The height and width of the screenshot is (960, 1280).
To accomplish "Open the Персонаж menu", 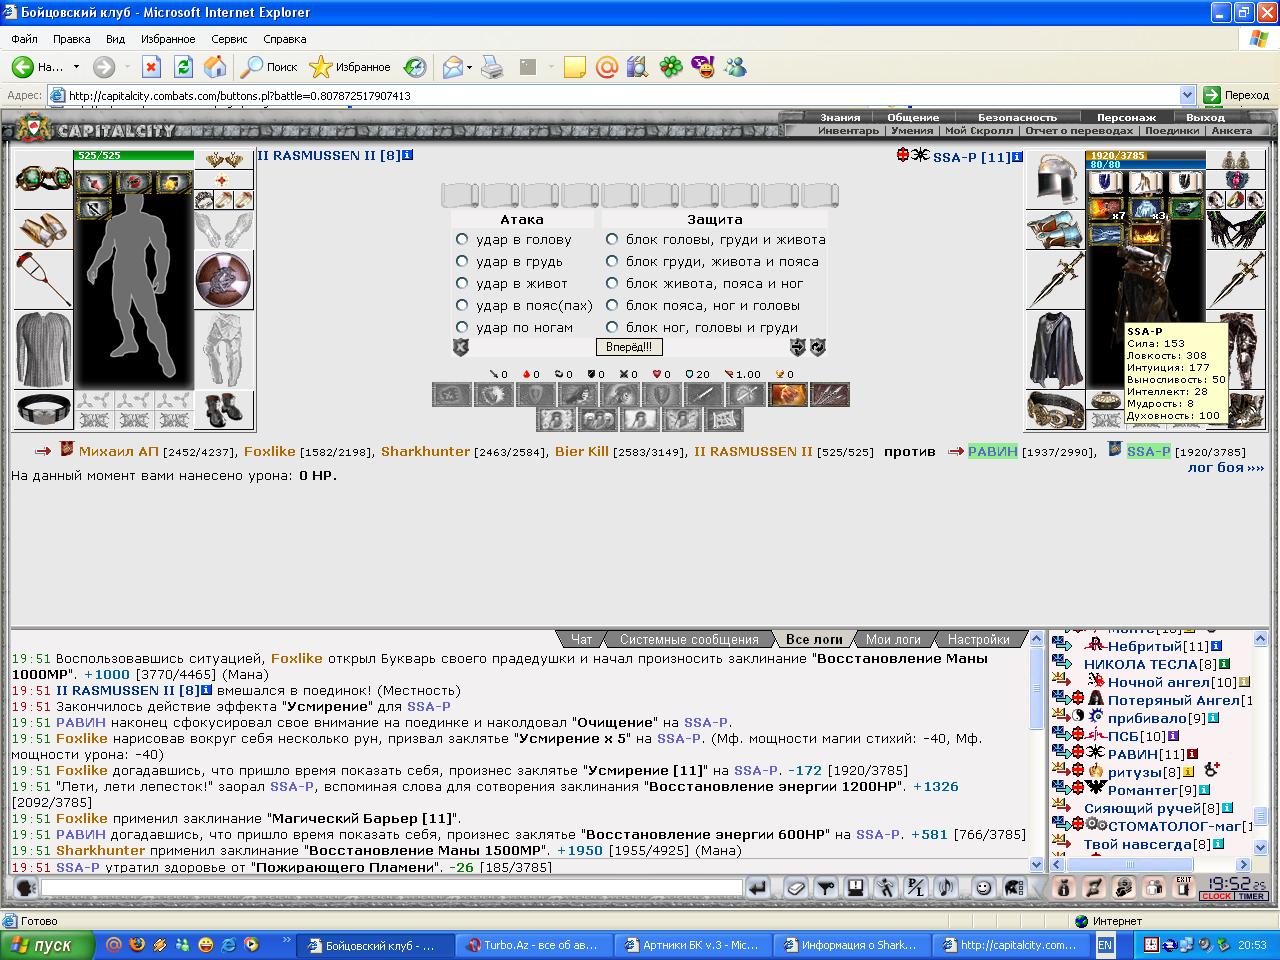I will [1126, 117].
